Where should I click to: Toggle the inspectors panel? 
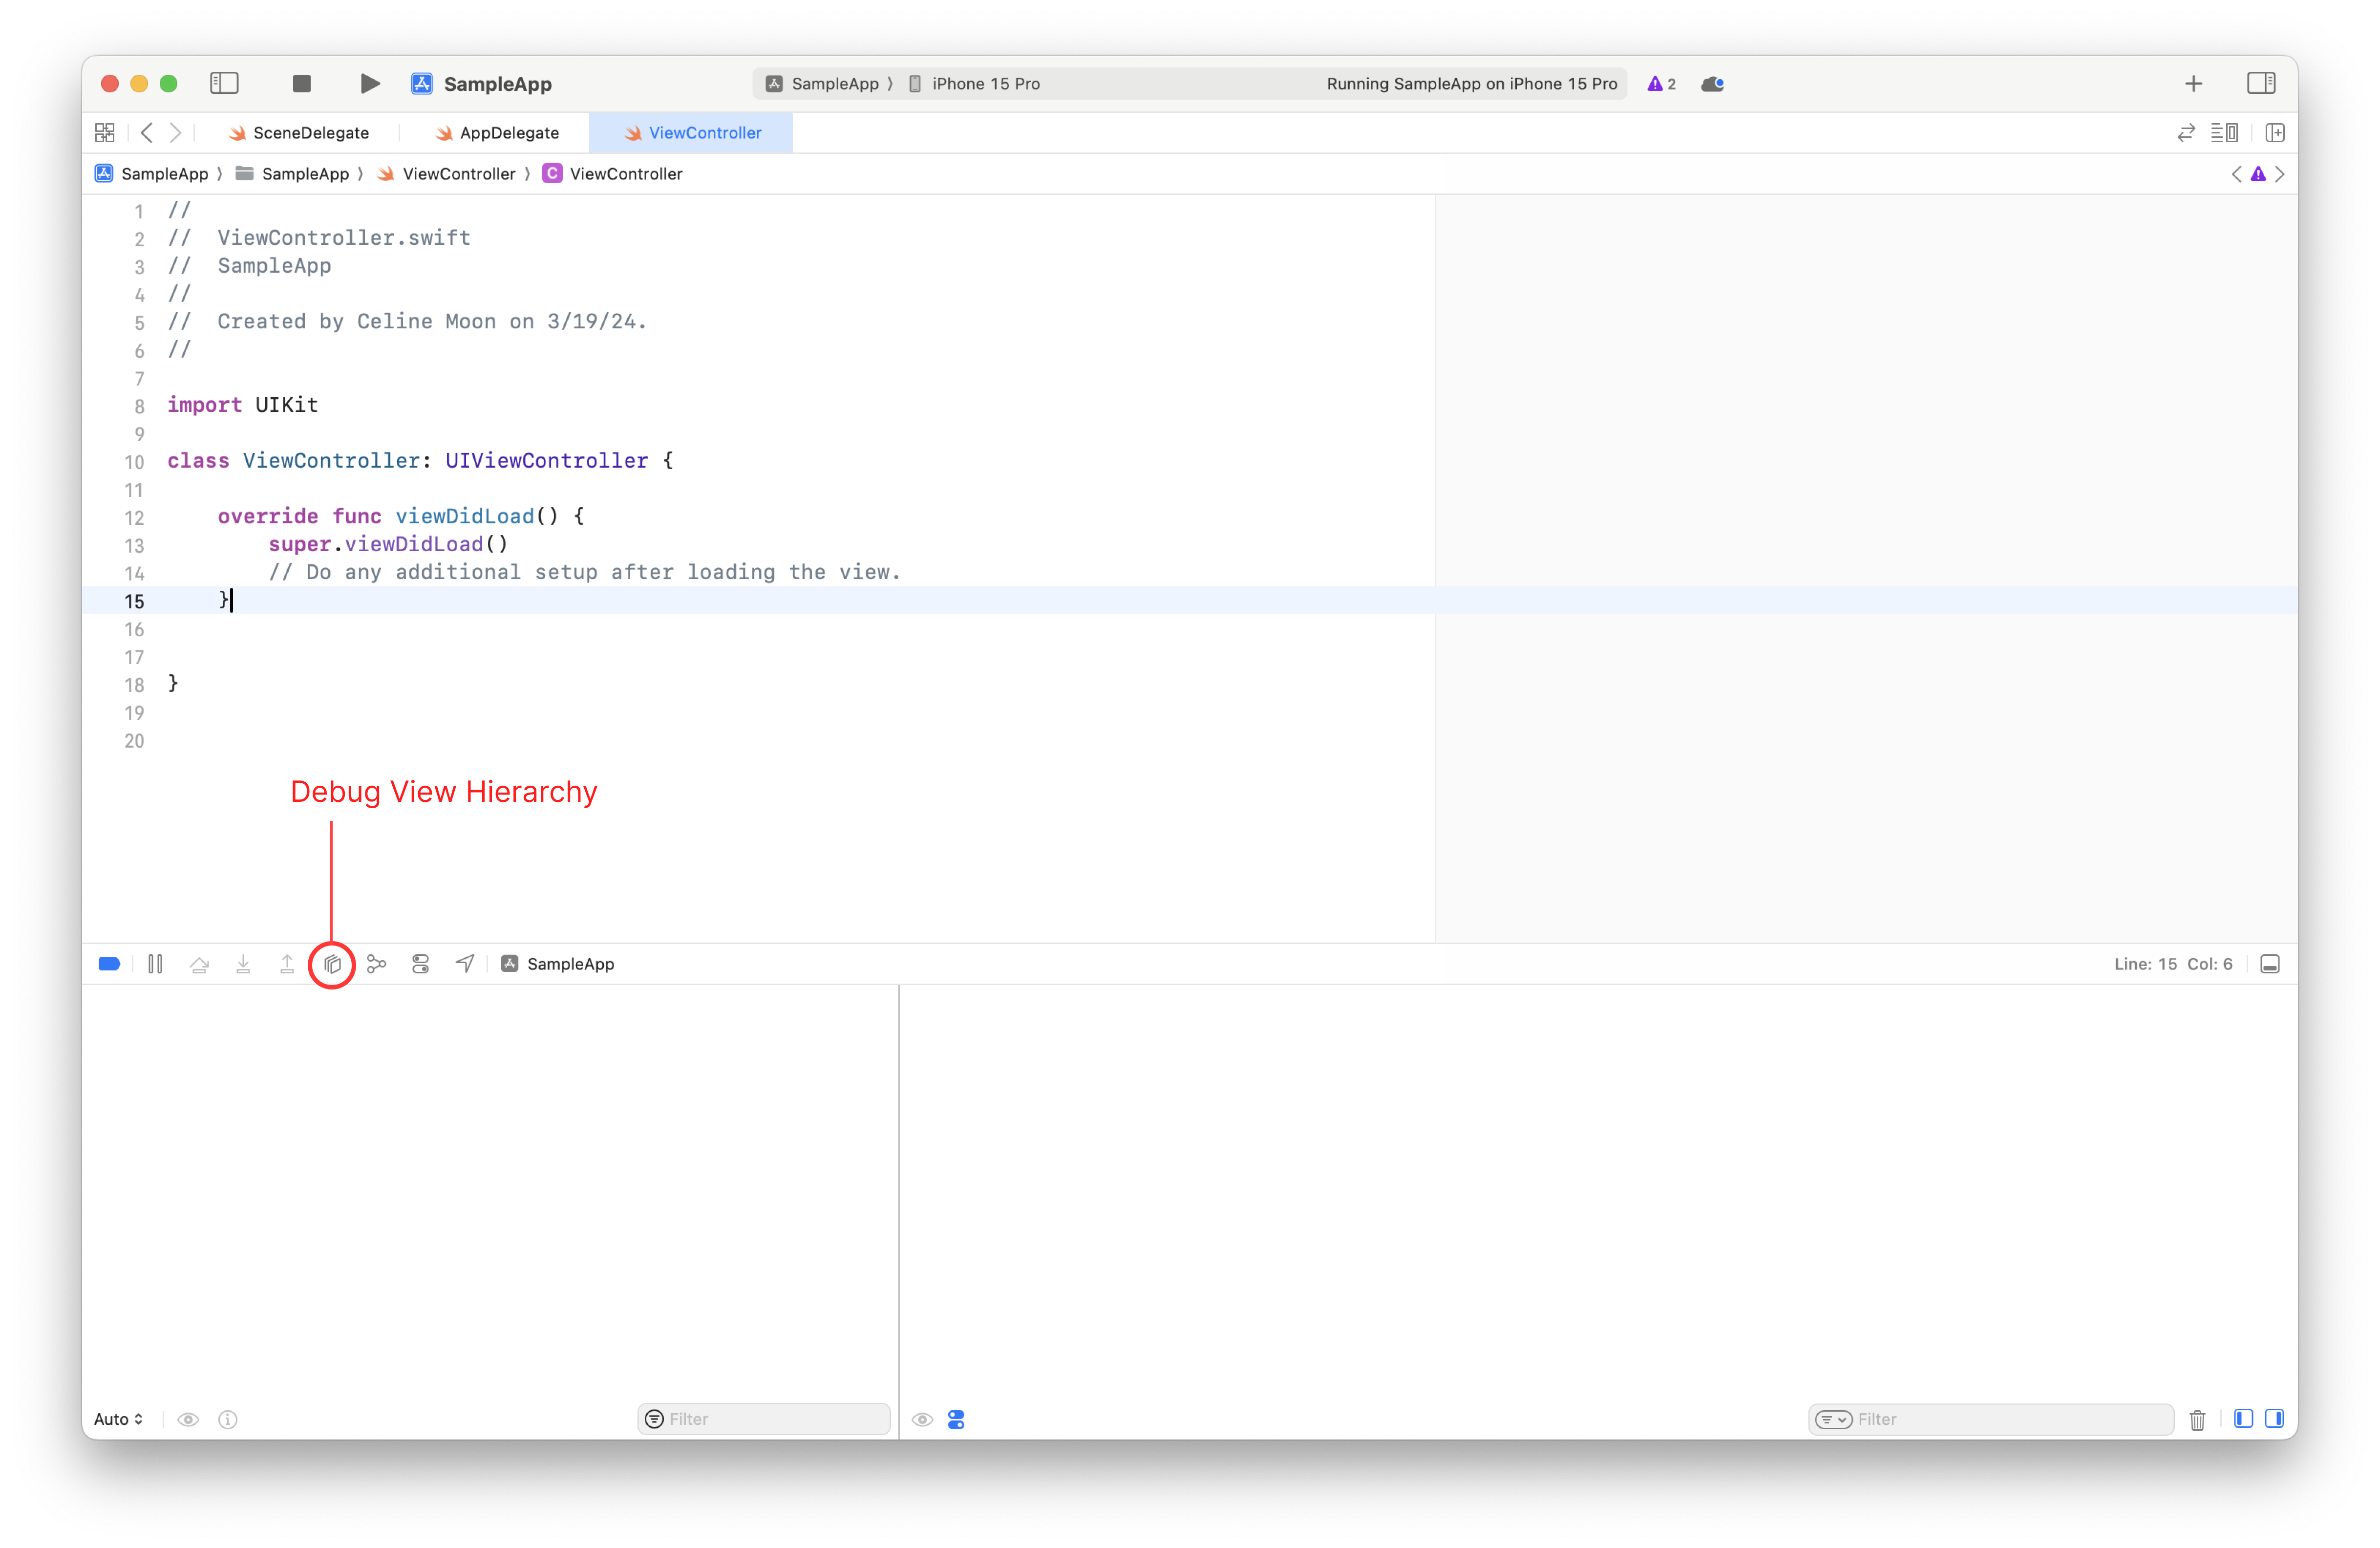(2261, 83)
